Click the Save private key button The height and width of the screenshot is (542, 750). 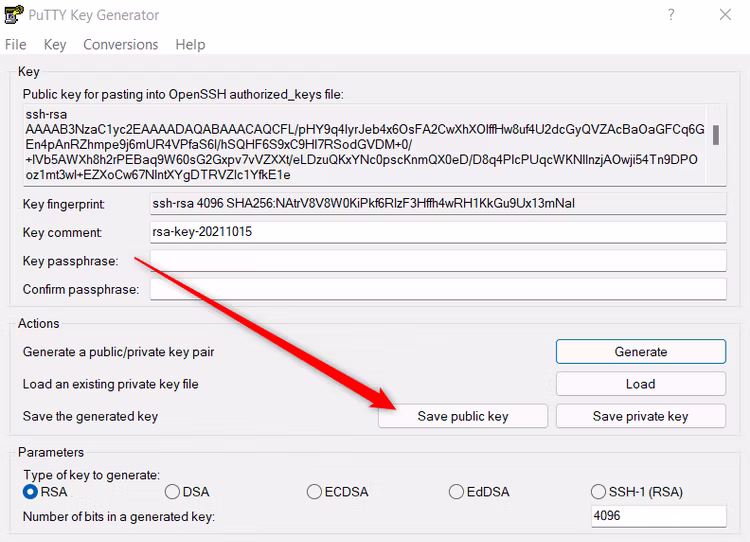640,416
